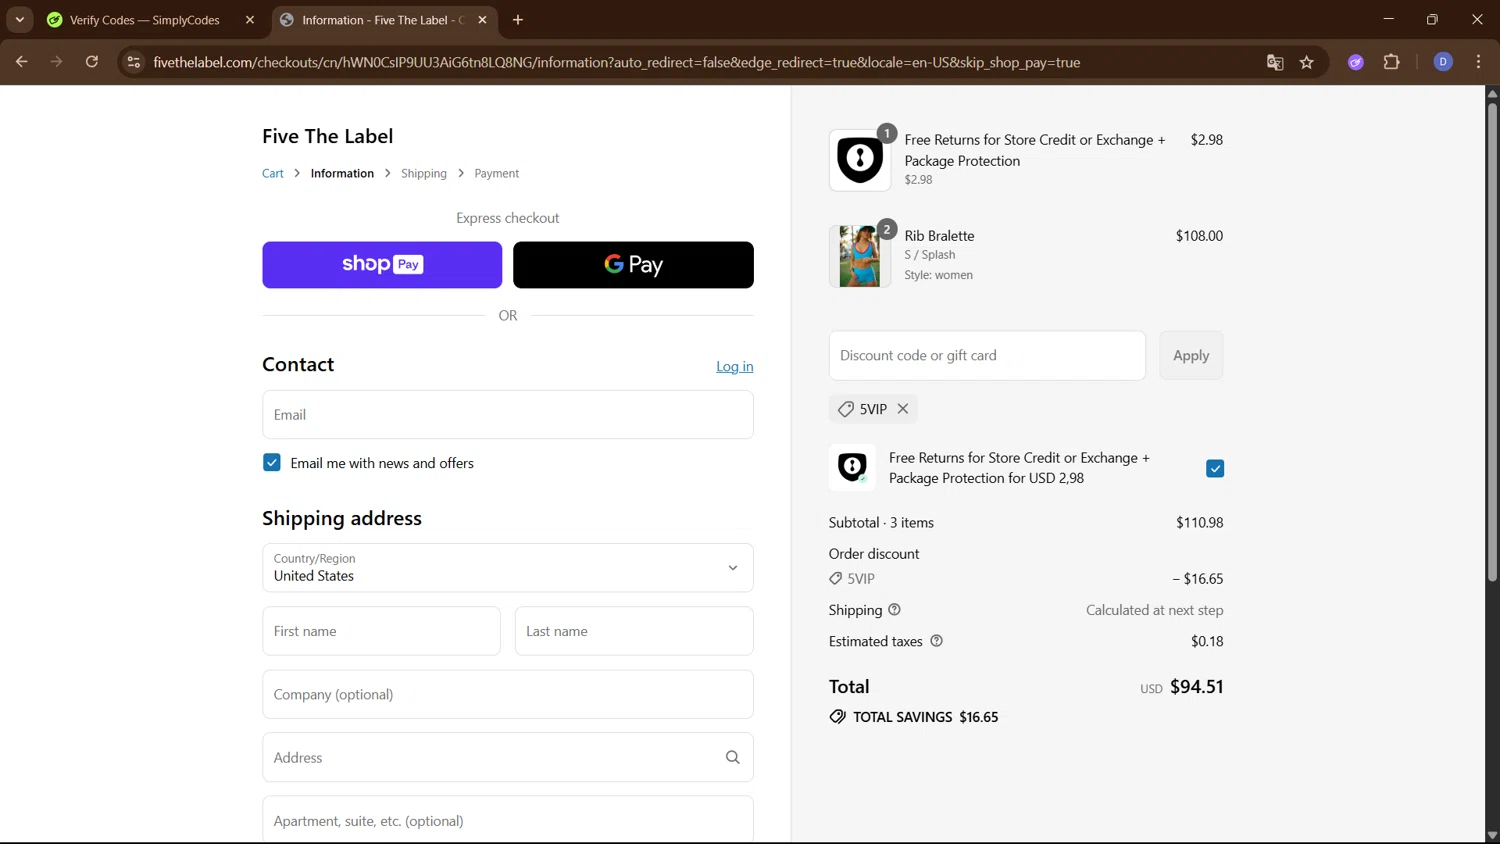
Task: Focus the Company (optional) field
Action: pyautogui.click(x=508, y=695)
